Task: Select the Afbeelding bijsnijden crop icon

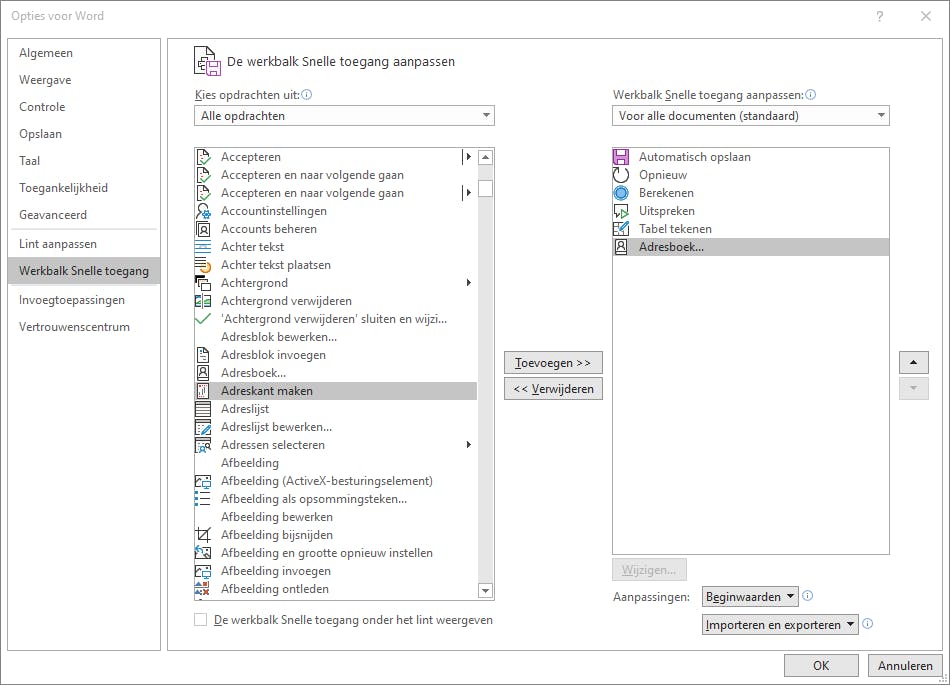Action: (203, 535)
